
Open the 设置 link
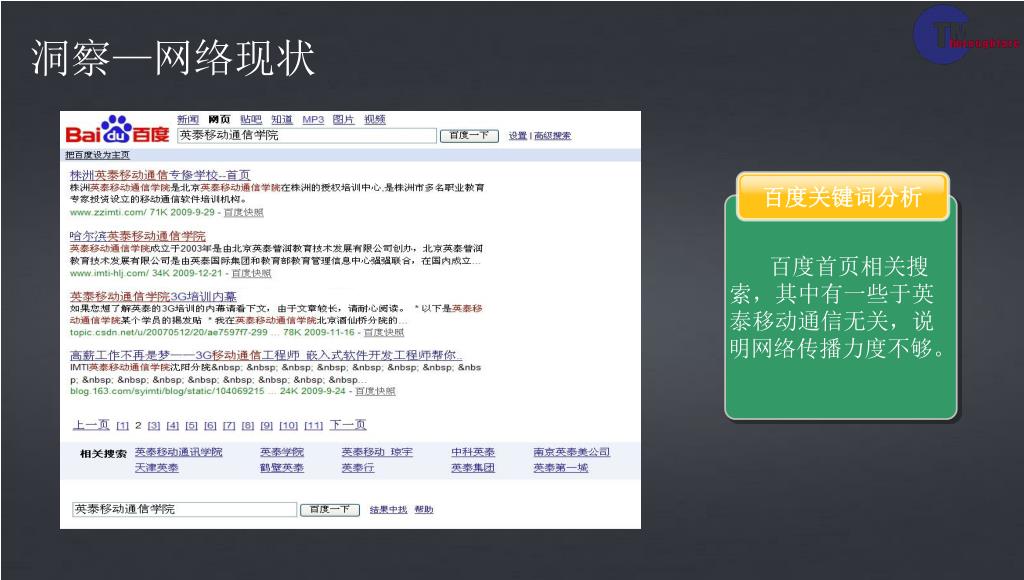[517, 136]
